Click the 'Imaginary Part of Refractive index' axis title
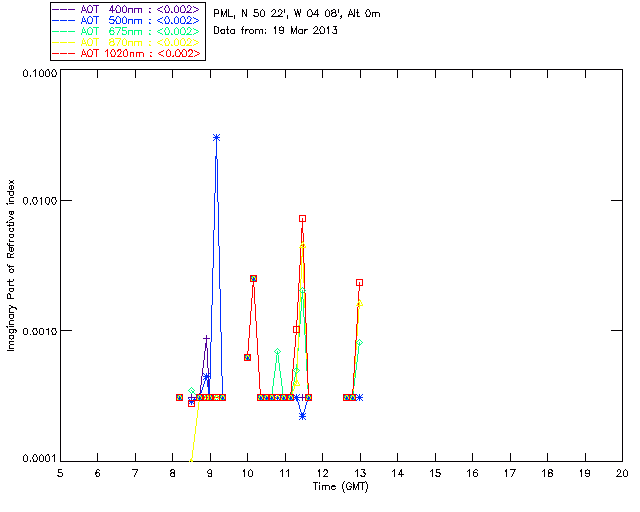 click(11, 265)
